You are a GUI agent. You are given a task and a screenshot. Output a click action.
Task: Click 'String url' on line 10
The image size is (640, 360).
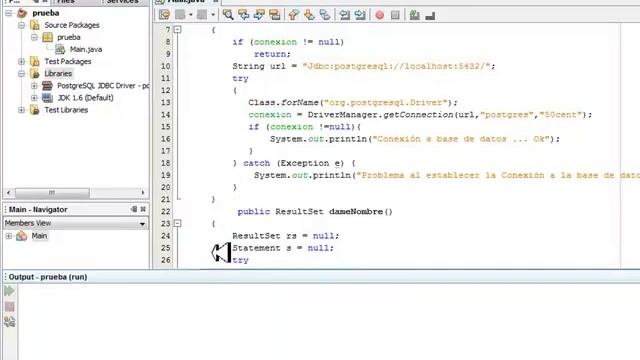[259, 66]
